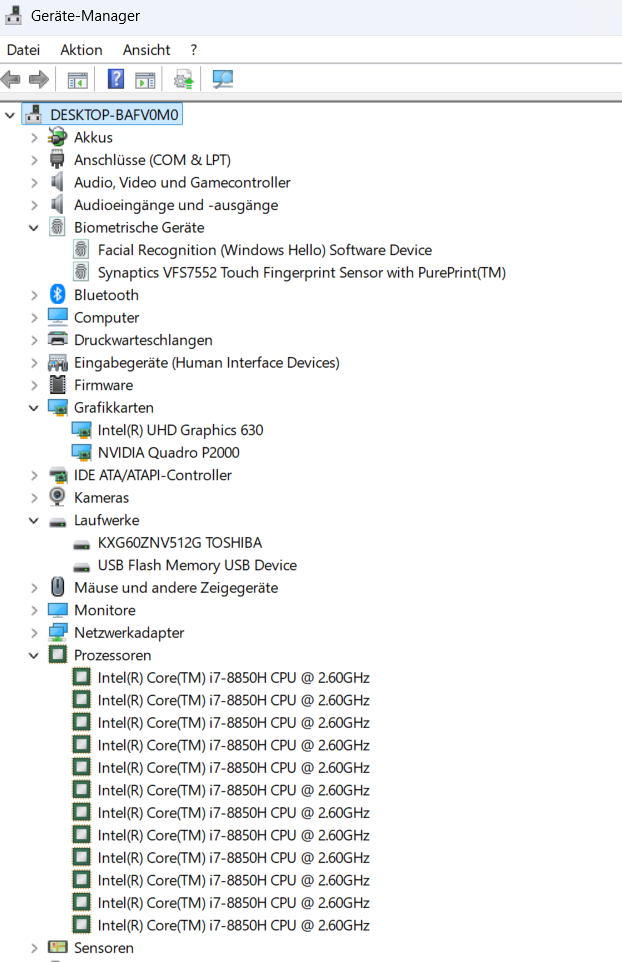Select the Firmware label

point(104,385)
